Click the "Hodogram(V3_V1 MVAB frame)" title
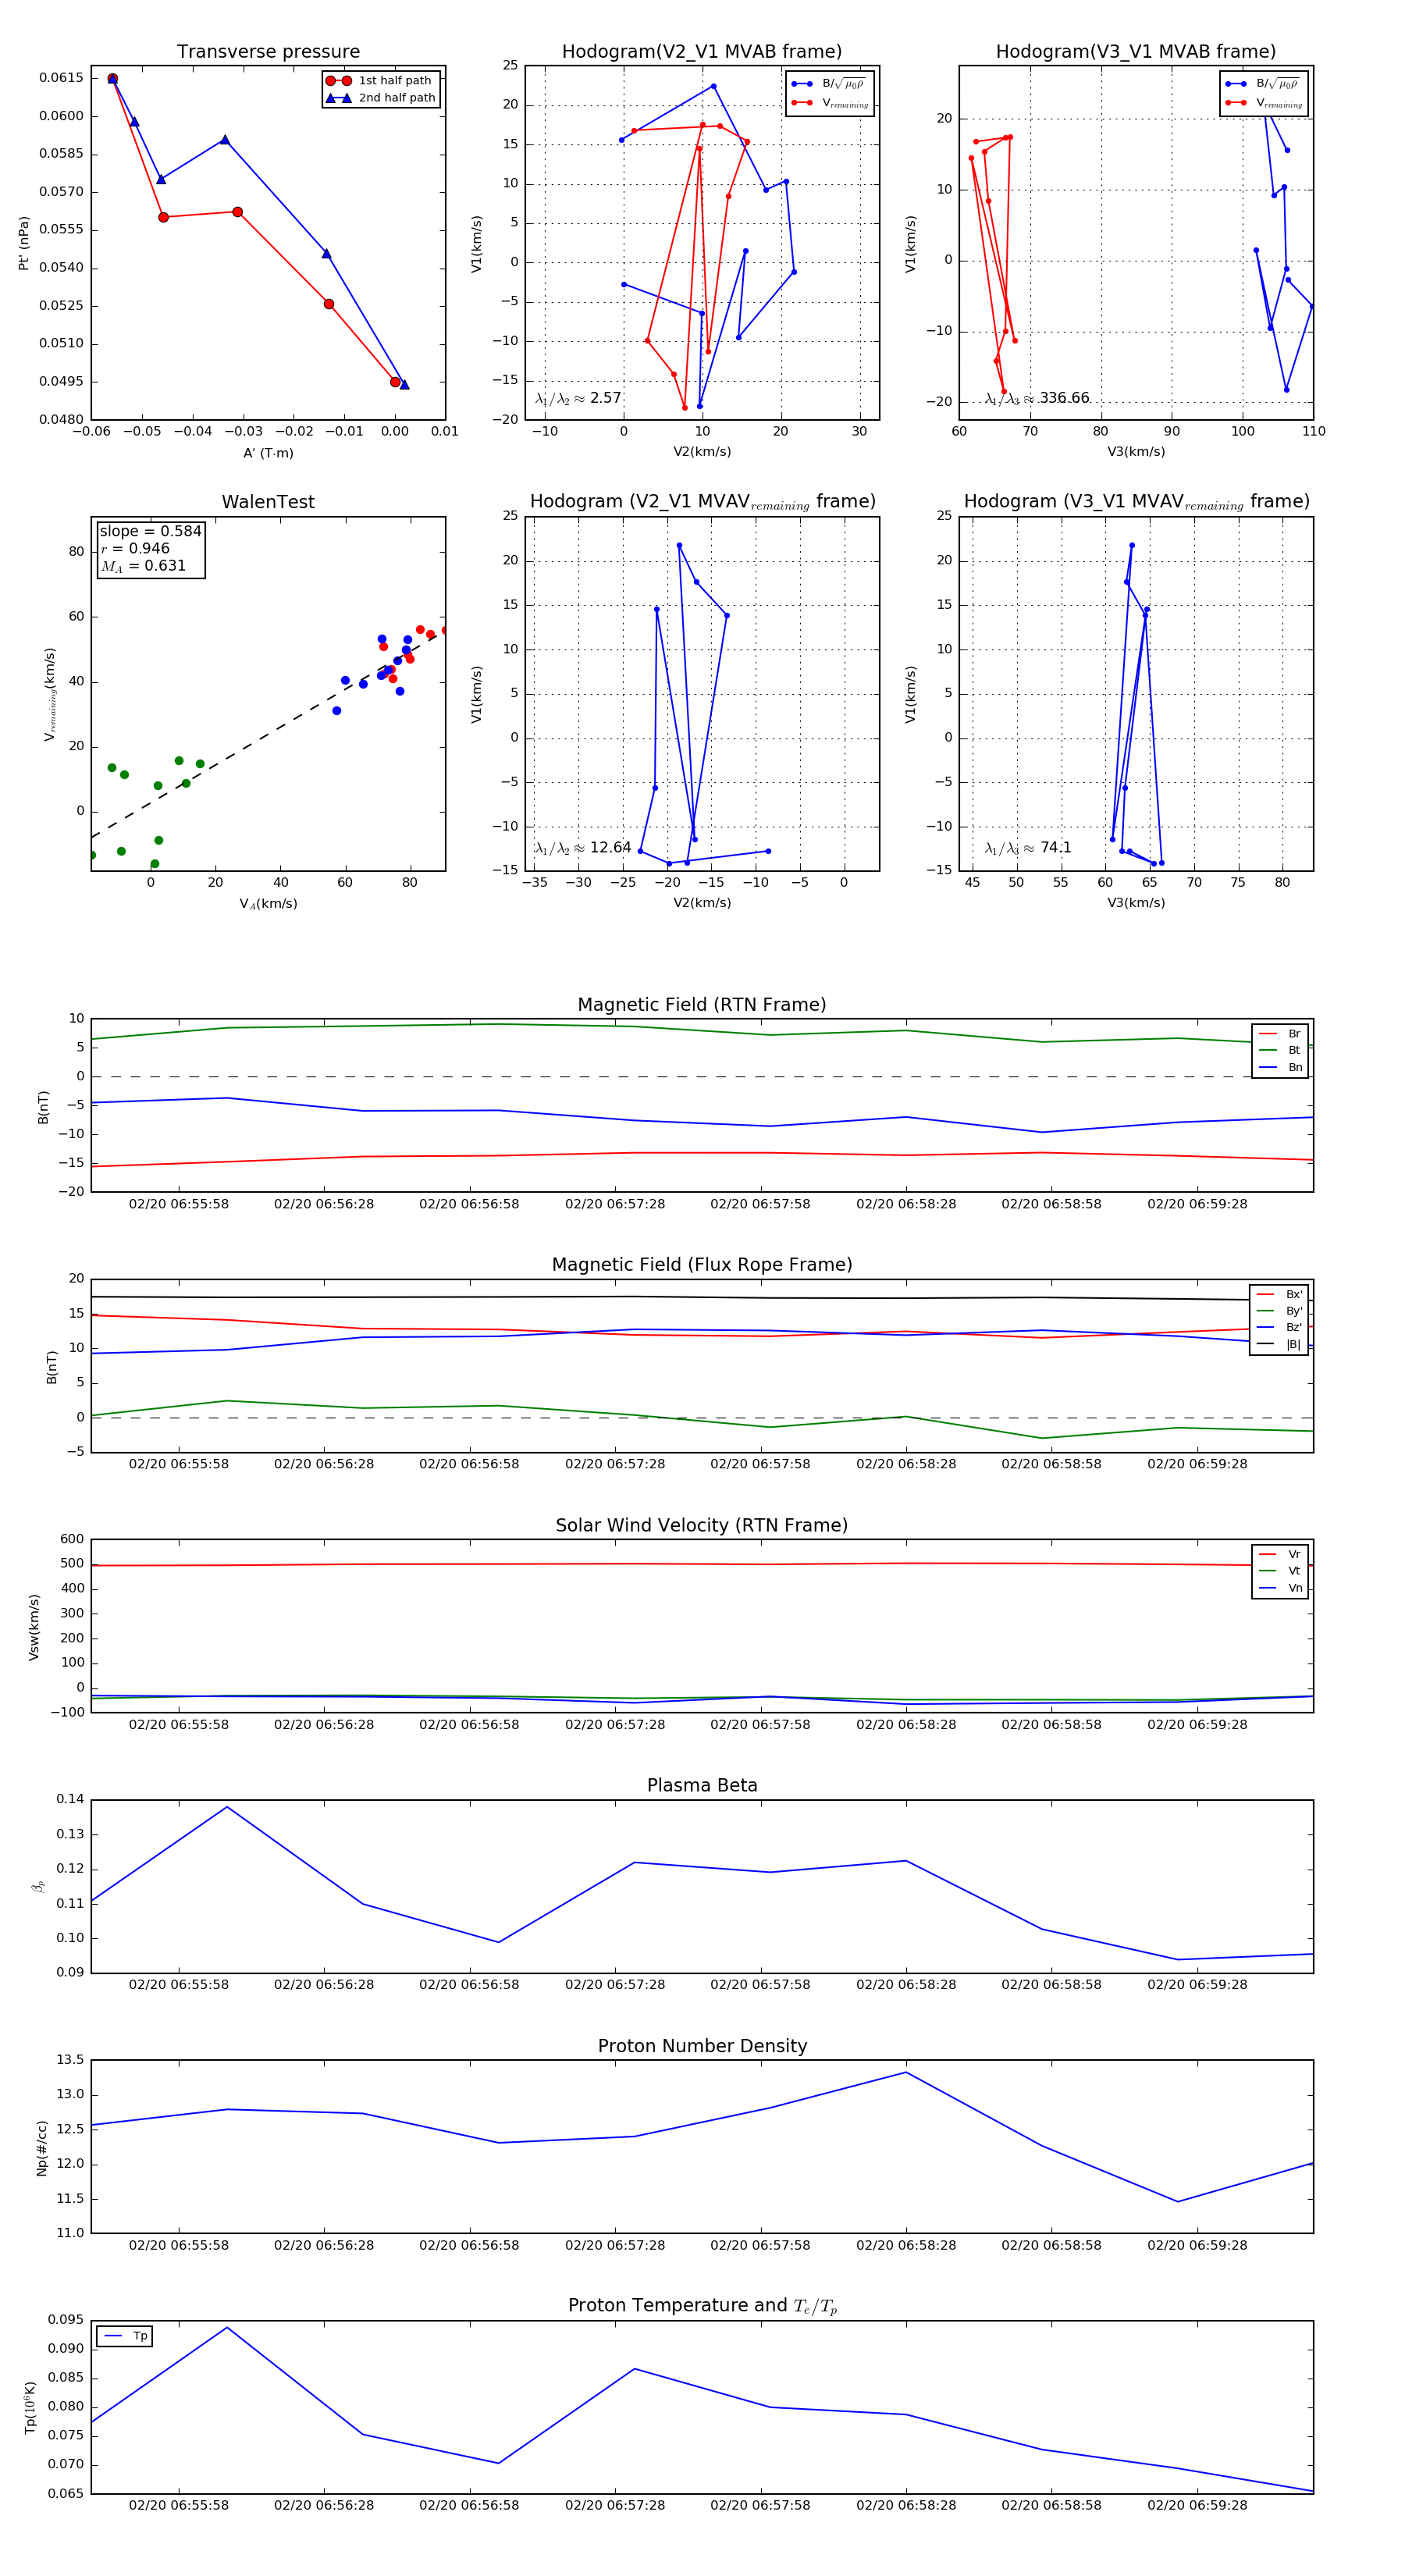Image resolution: width=1405 pixels, height=2576 pixels. 1136,52
